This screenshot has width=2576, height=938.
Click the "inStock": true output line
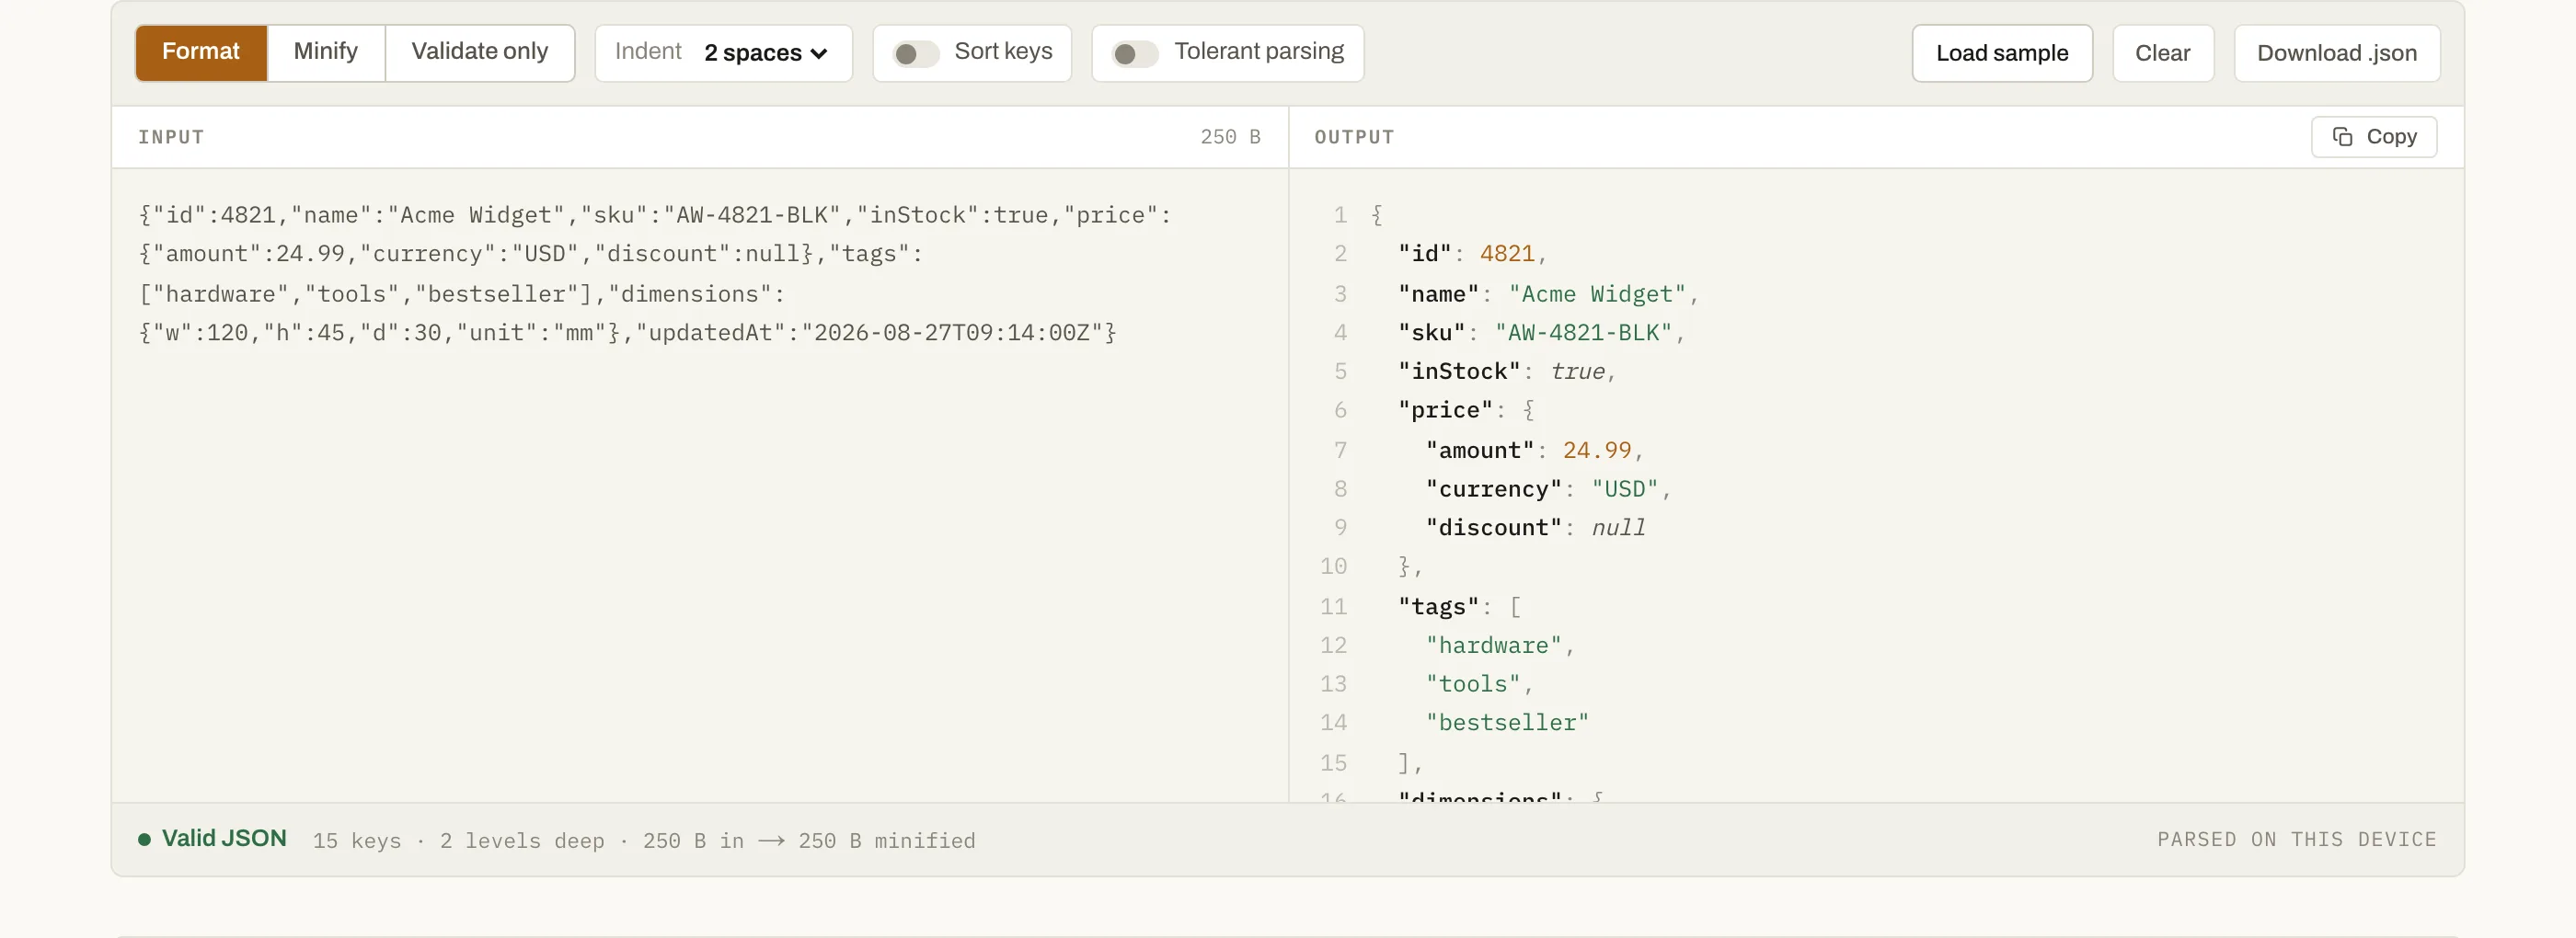point(1507,372)
